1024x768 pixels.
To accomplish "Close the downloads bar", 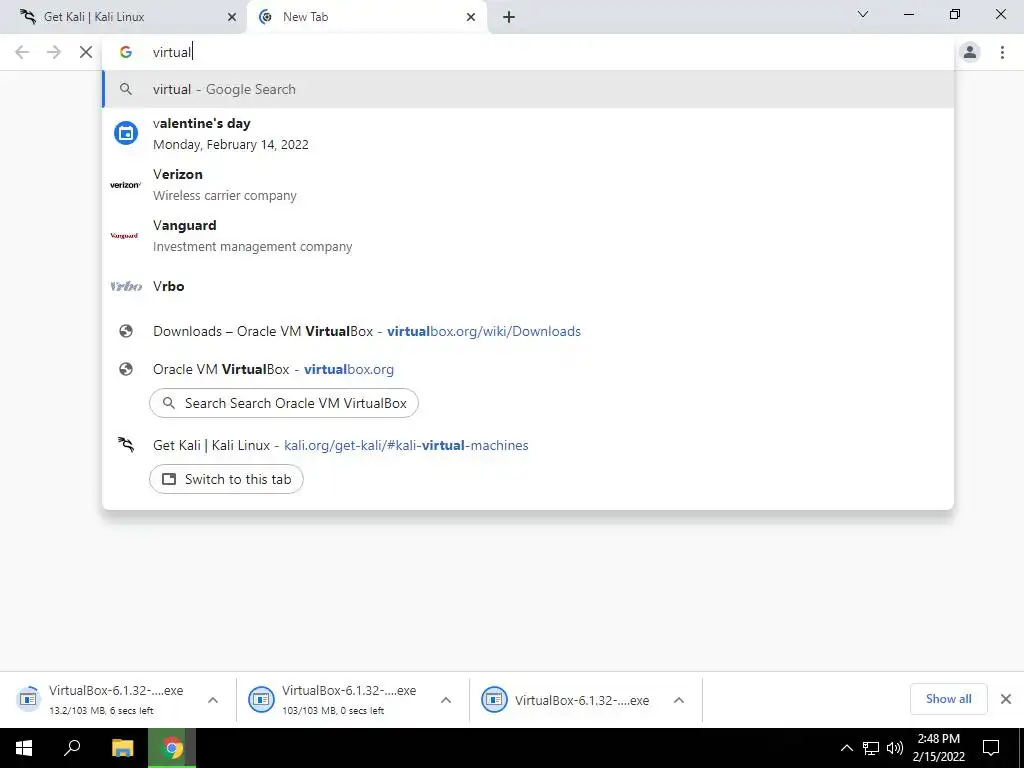I will tap(1006, 699).
